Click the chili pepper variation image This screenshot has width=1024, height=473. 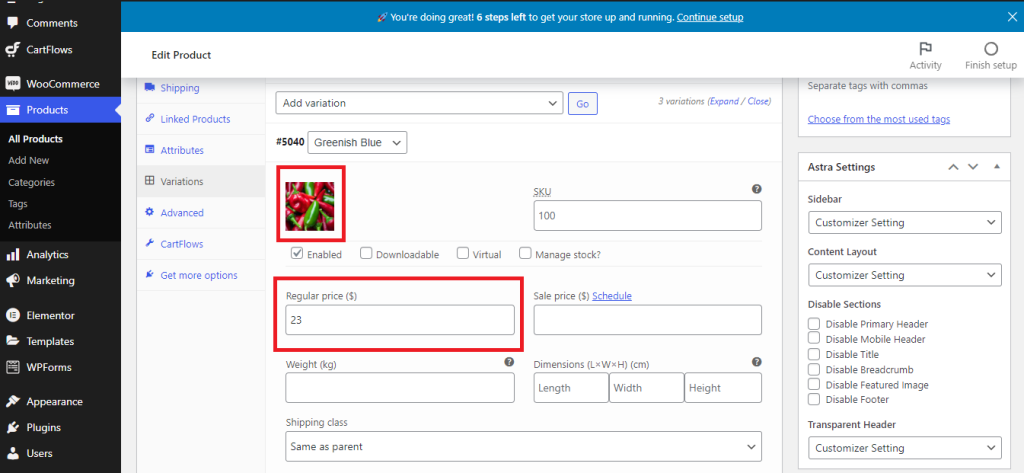[x=311, y=203]
